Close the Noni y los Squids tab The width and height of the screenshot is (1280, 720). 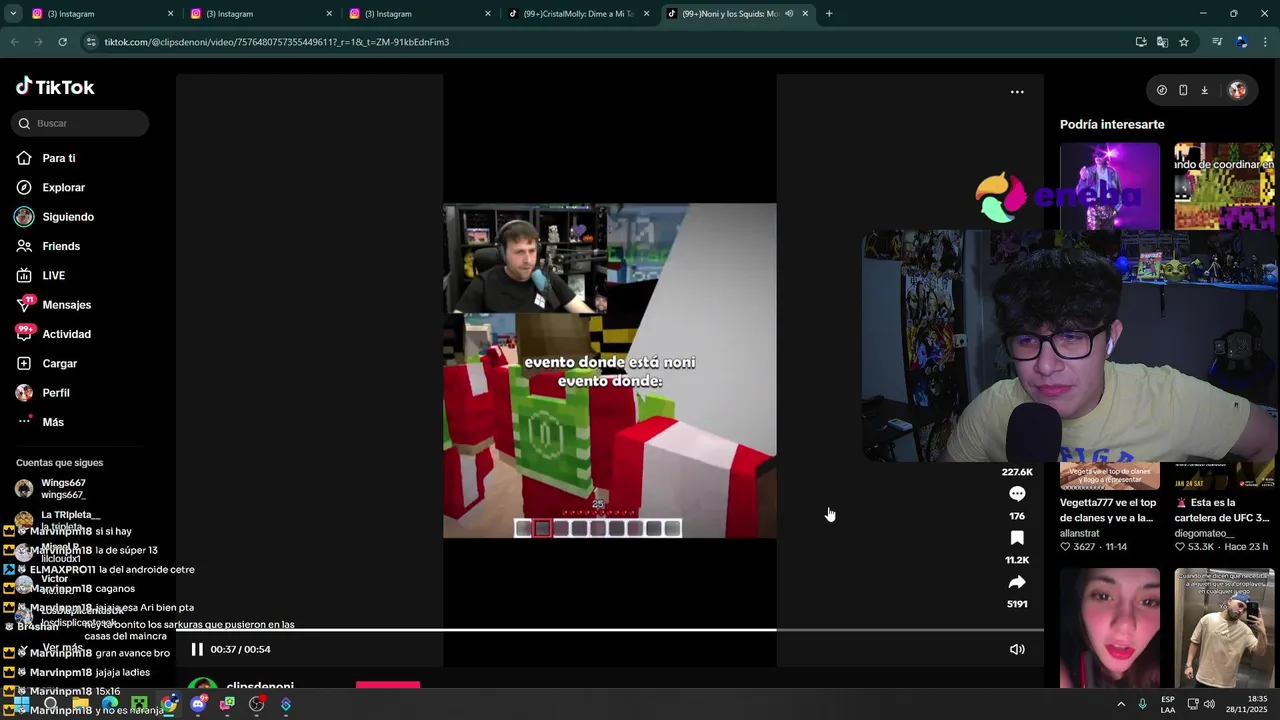pyautogui.click(x=805, y=14)
